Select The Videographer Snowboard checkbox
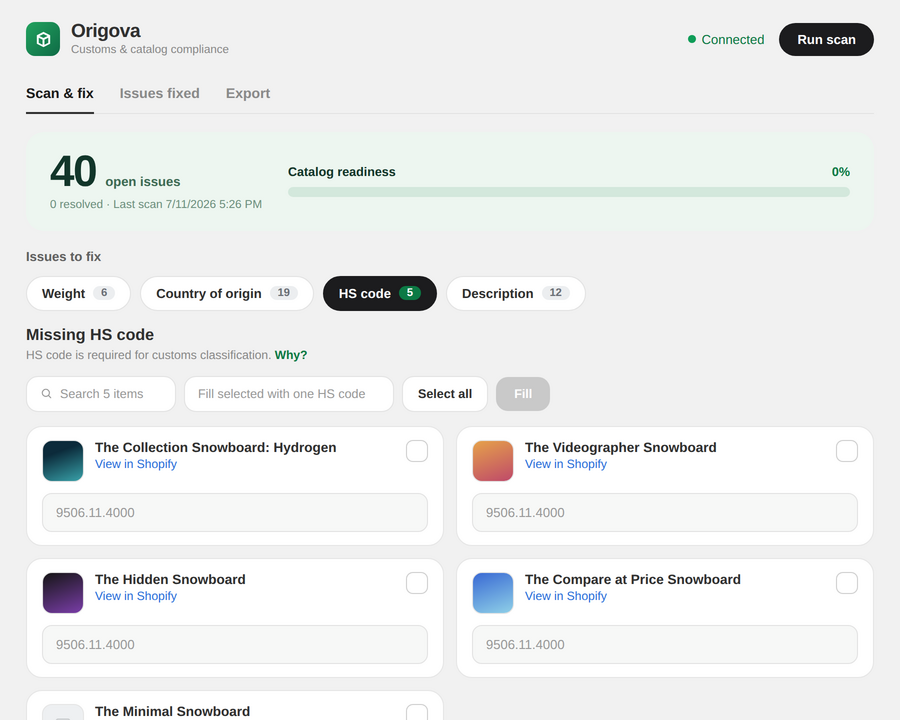 [x=847, y=451]
